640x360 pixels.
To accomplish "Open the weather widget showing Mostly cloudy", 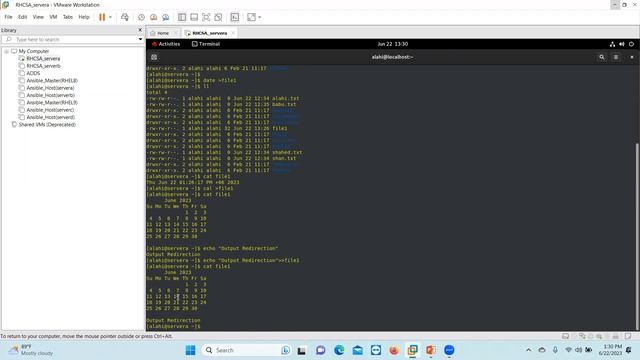I will click(x=32, y=350).
